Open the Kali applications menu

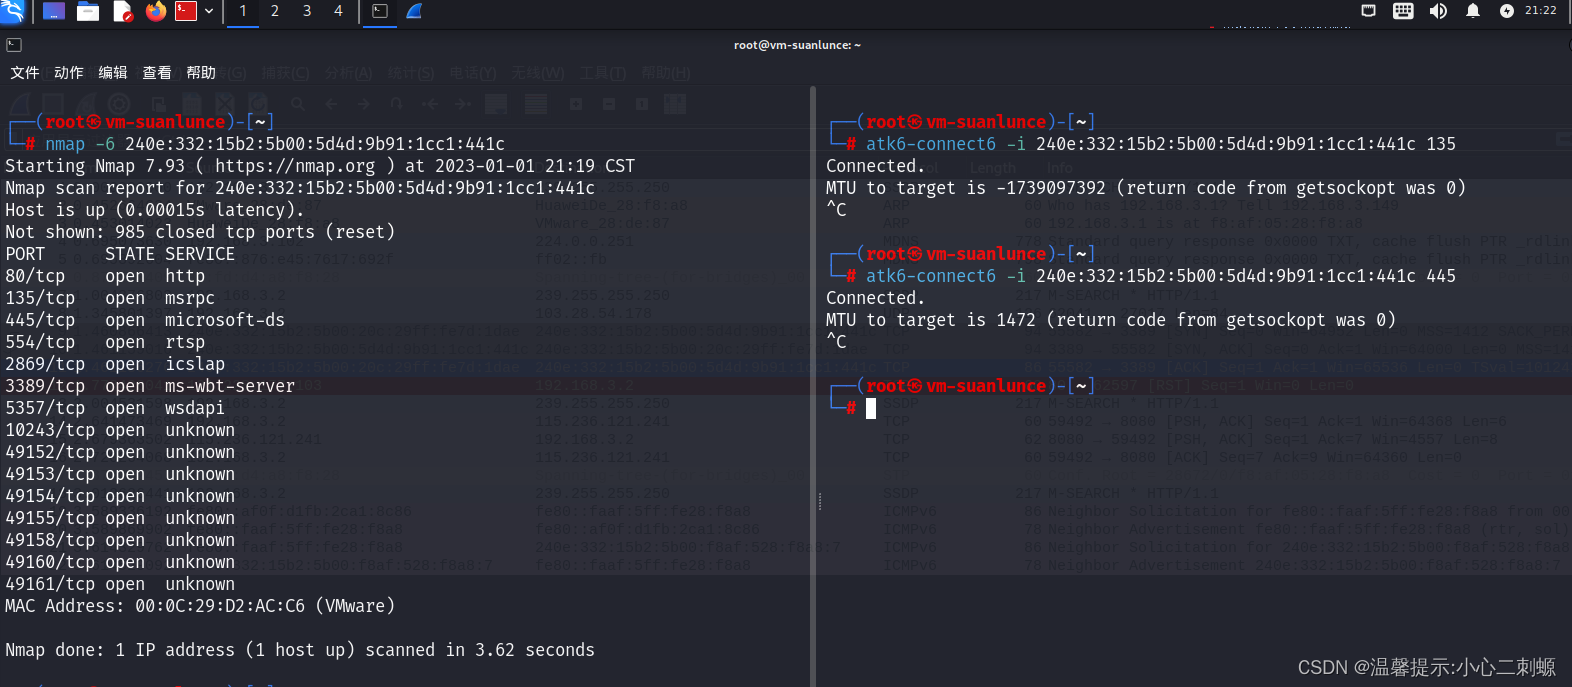(x=12, y=11)
